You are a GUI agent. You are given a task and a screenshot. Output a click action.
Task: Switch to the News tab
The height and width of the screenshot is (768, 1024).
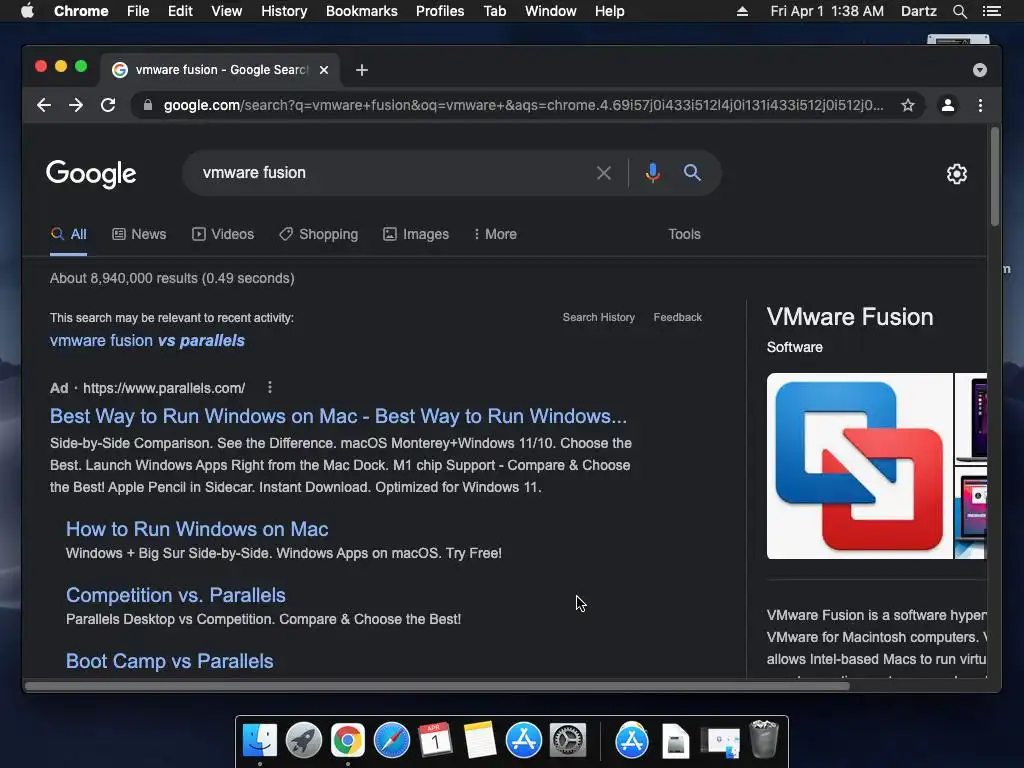pyautogui.click(x=139, y=234)
